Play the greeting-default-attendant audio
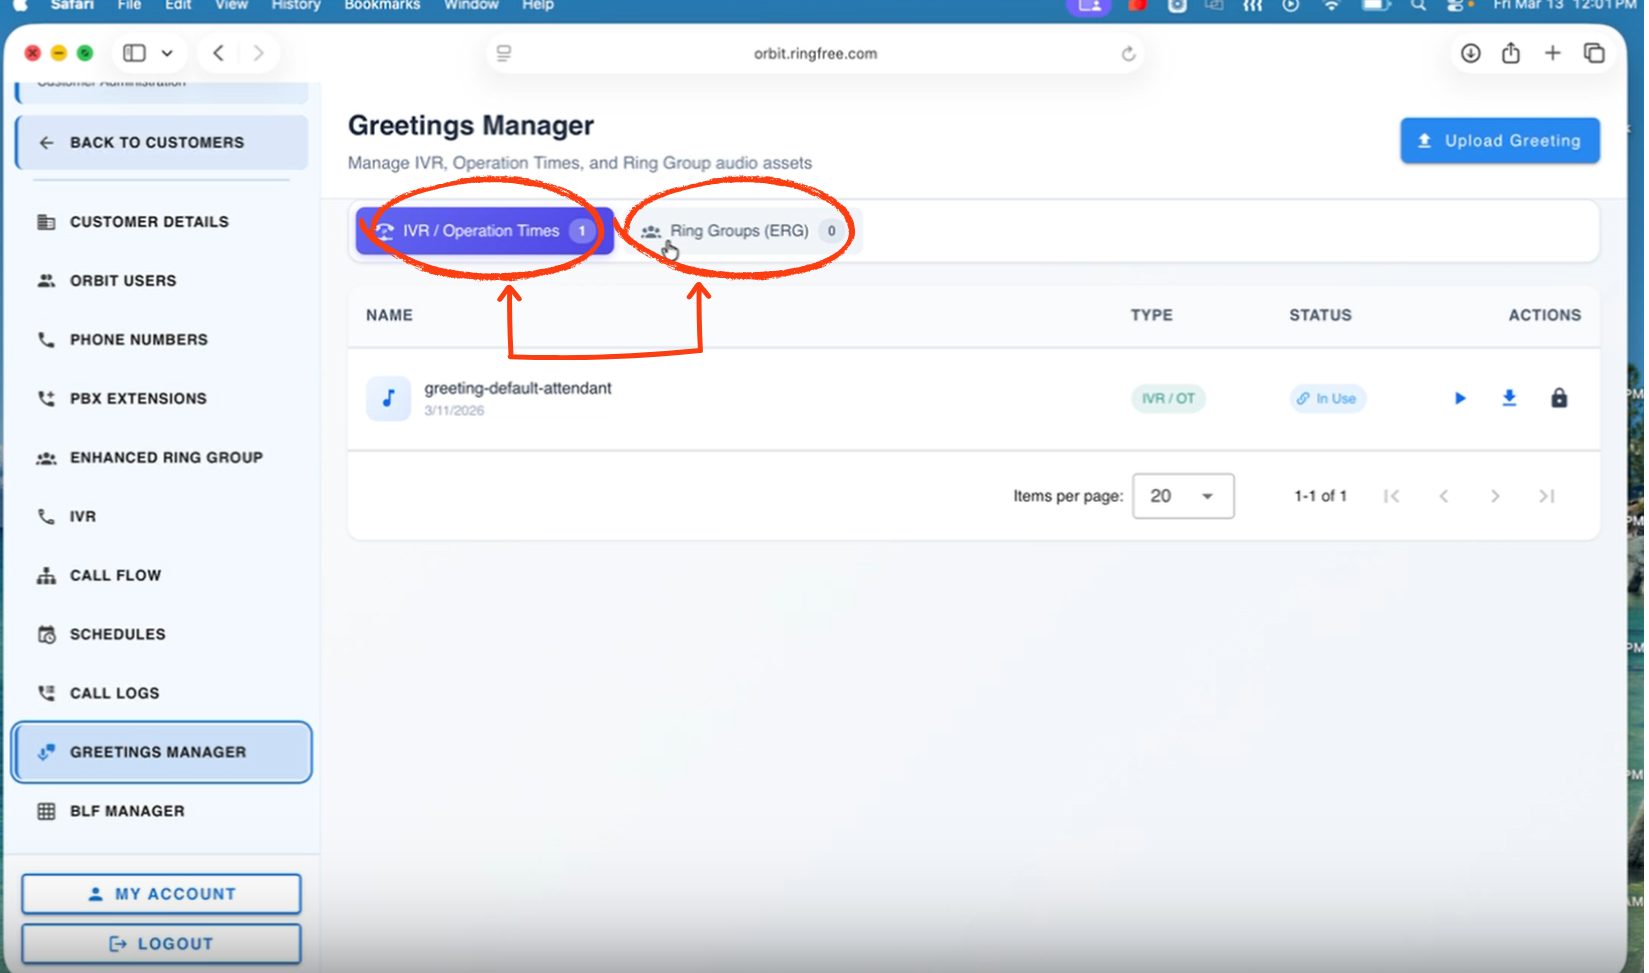This screenshot has width=1649, height=973. (1459, 398)
